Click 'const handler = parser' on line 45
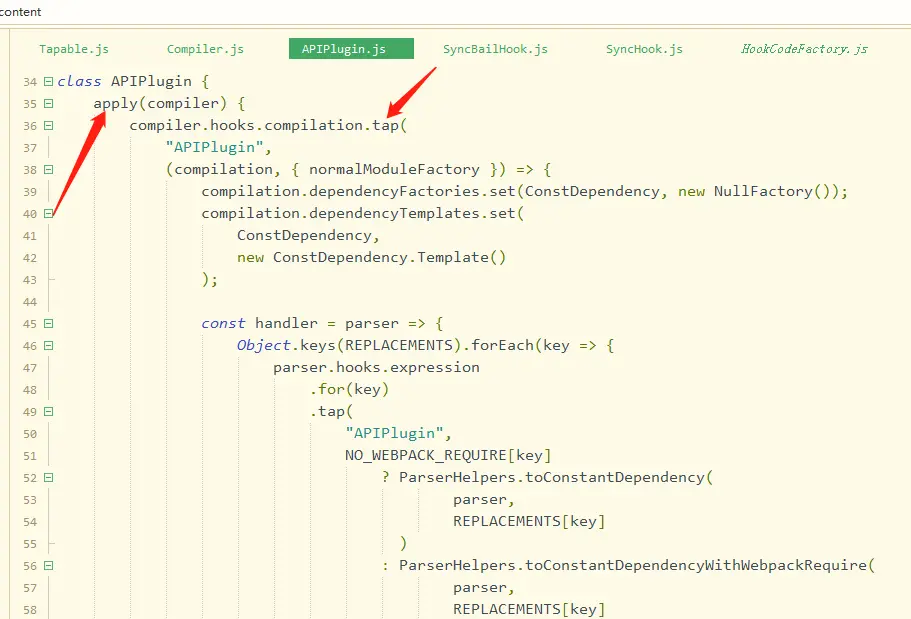 click(x=300, y=324)
